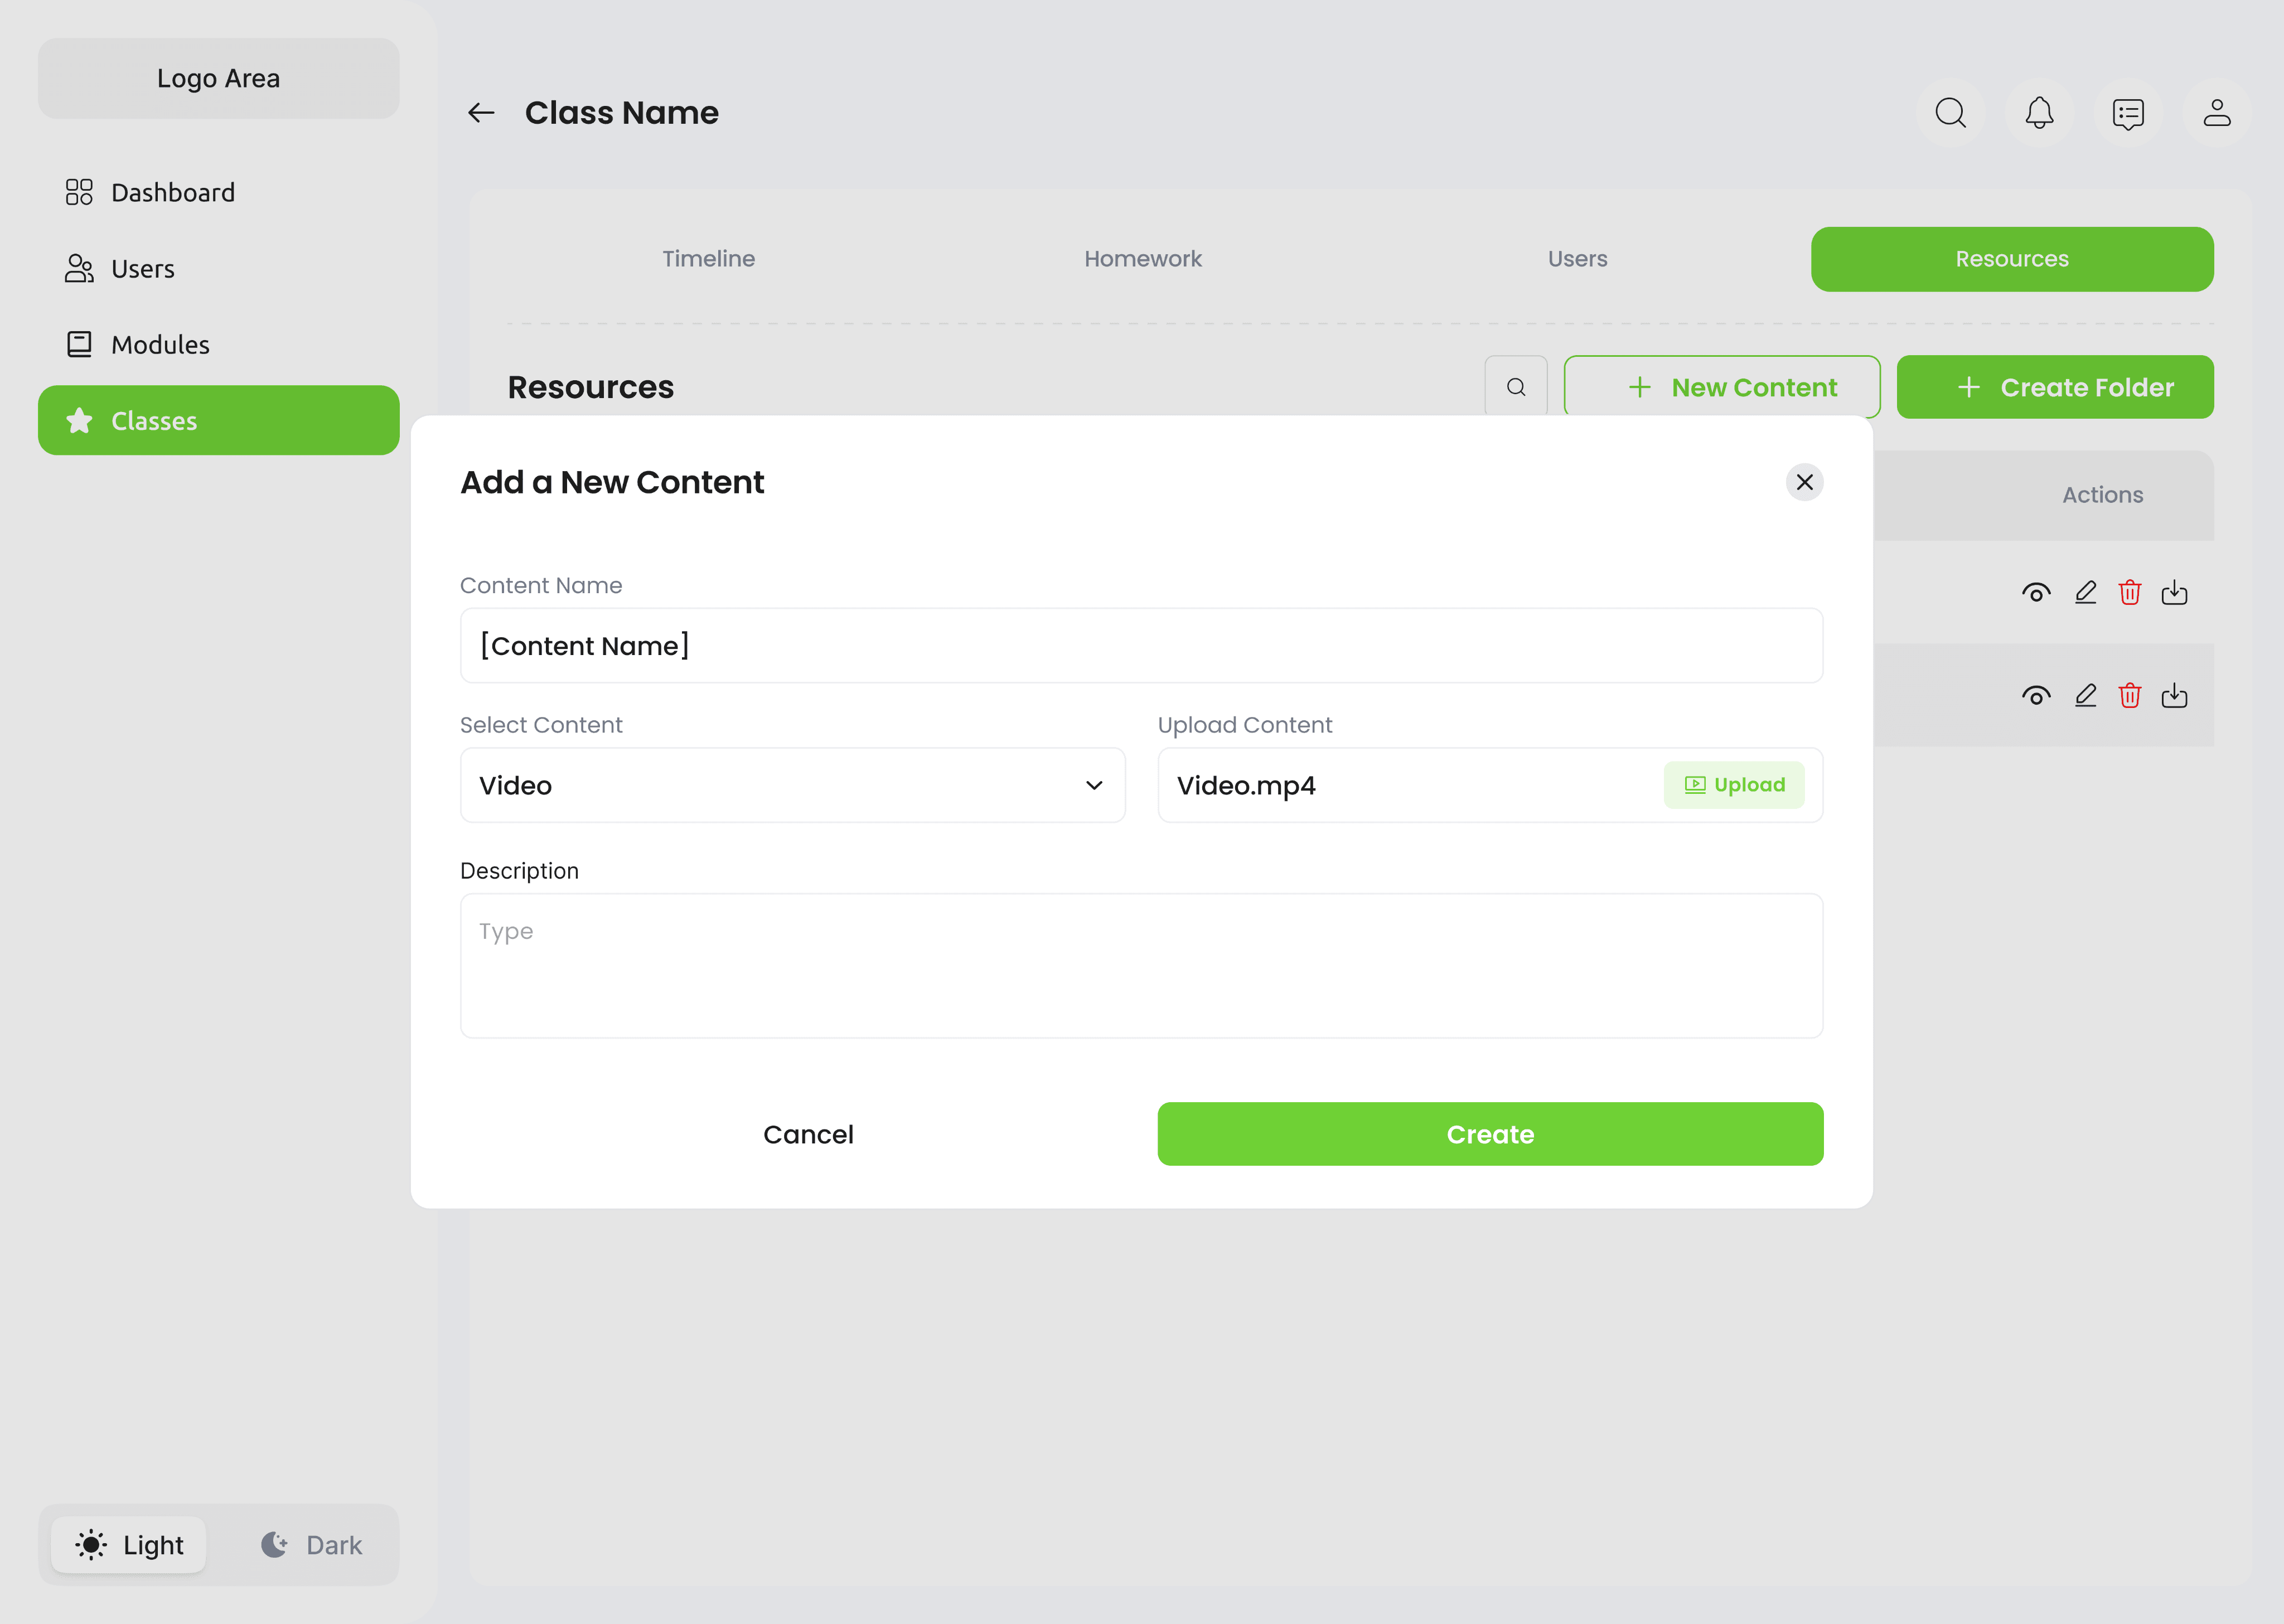Click the header search magnifier icon

(1950, 113)
